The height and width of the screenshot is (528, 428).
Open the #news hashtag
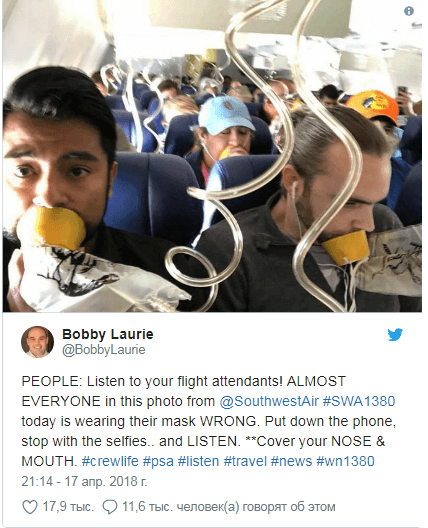[x=291, y=461]
